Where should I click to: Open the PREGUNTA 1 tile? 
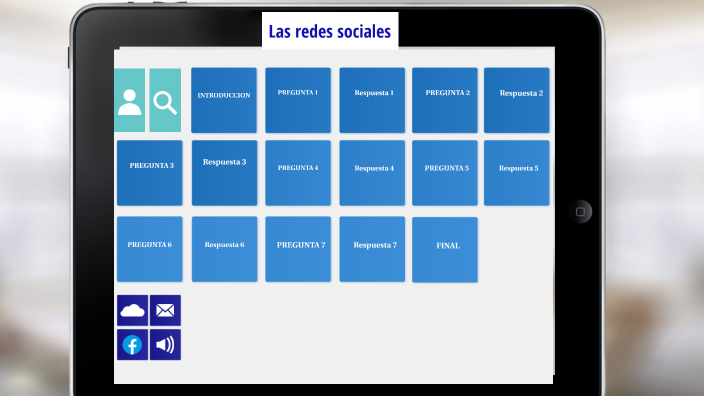[x=298, y=100]
